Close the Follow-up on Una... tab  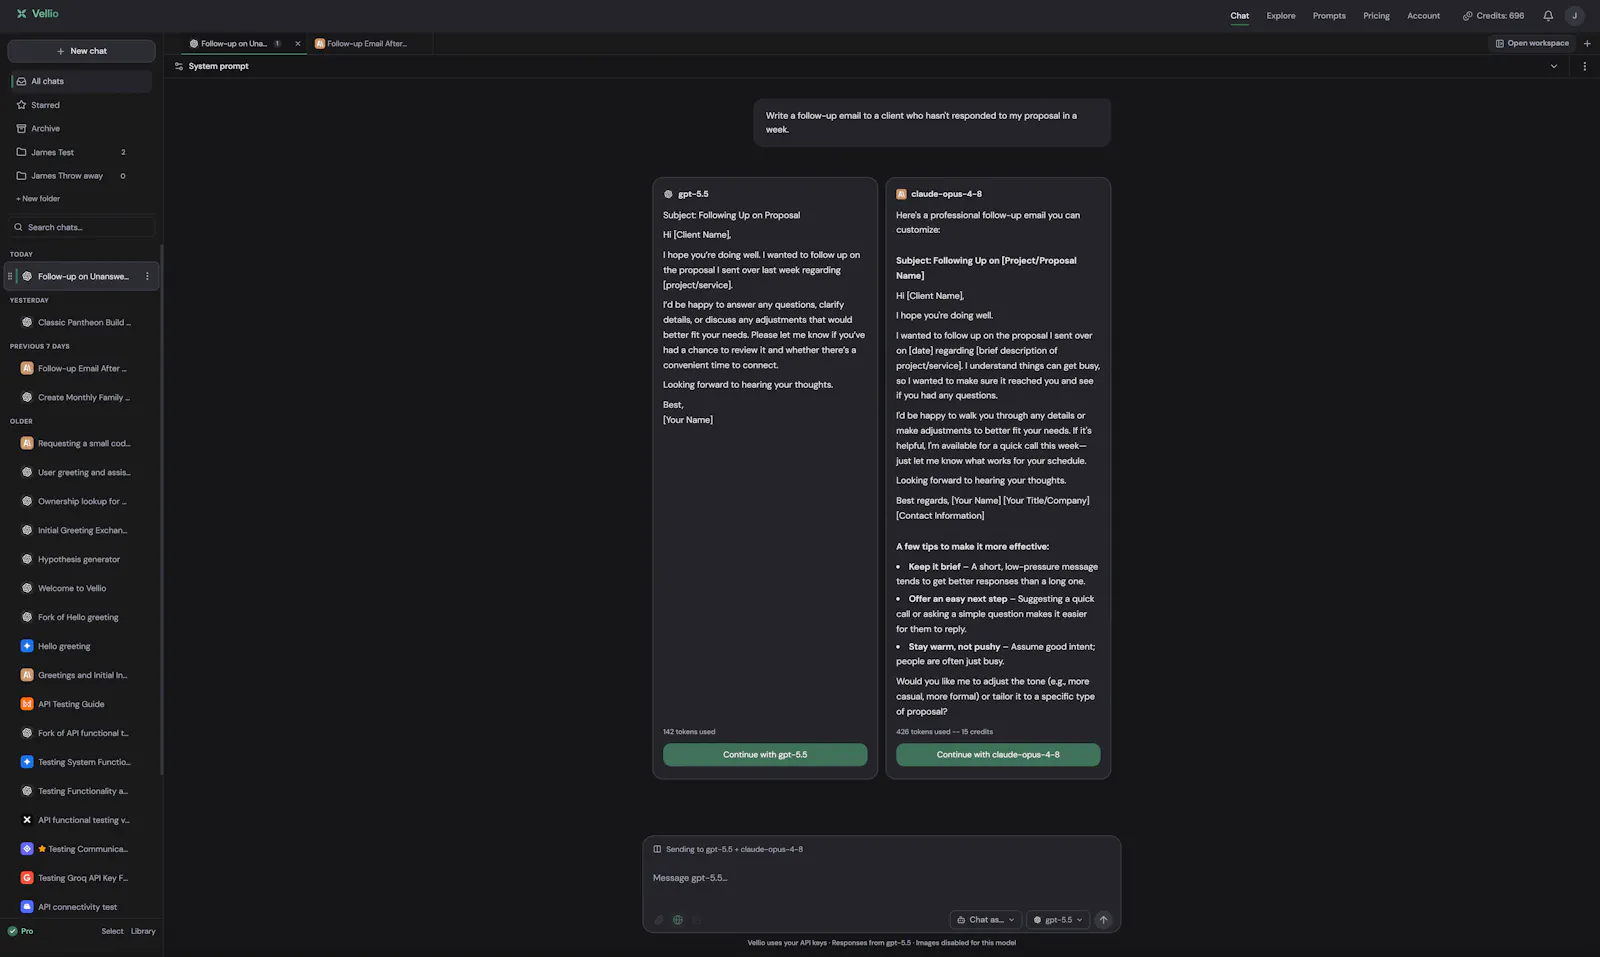coord(297,43)
